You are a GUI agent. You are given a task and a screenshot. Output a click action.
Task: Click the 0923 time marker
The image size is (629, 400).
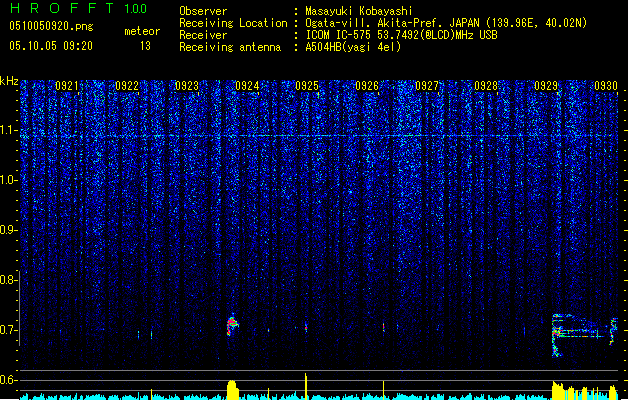187,86
